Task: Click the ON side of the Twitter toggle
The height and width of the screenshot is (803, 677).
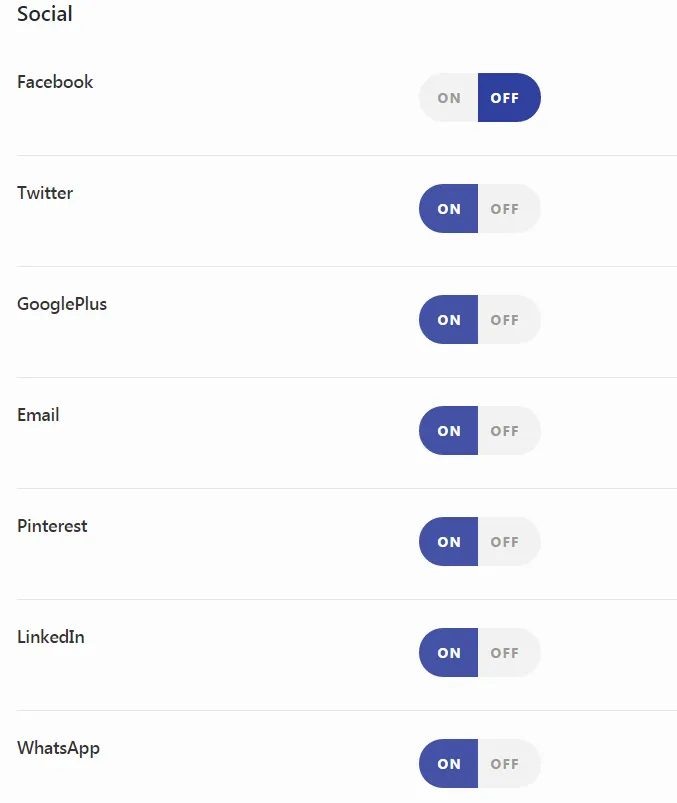Action: [x=449, y=209]
